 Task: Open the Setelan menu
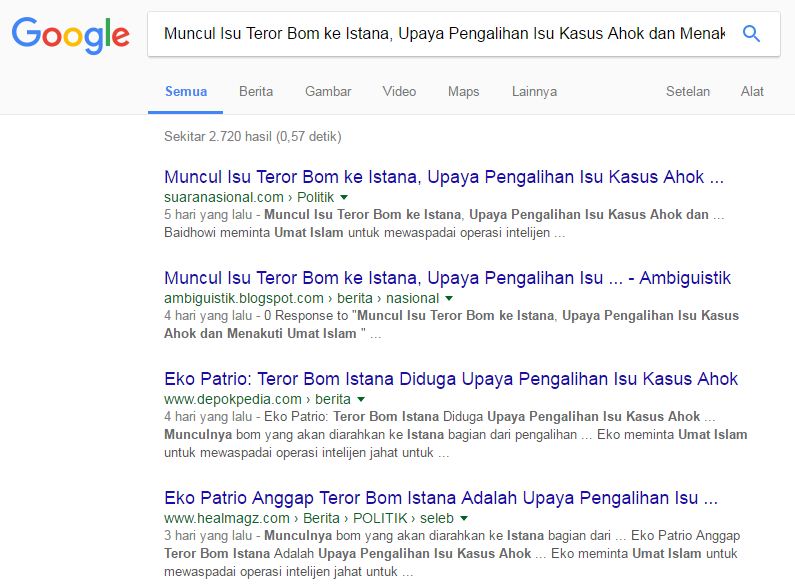tap(688, 92)
